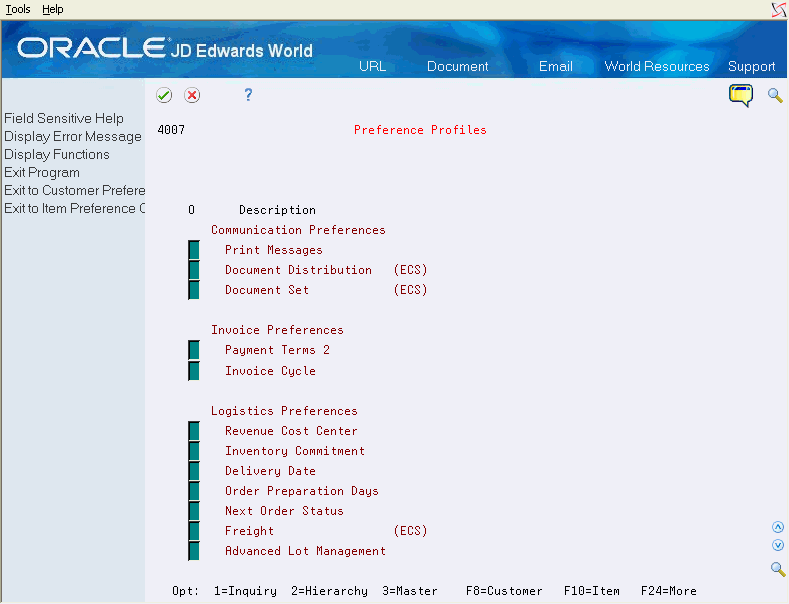The image size is (789, 604).
Task: Click the Document Set text
Action: tap(267, 290)
